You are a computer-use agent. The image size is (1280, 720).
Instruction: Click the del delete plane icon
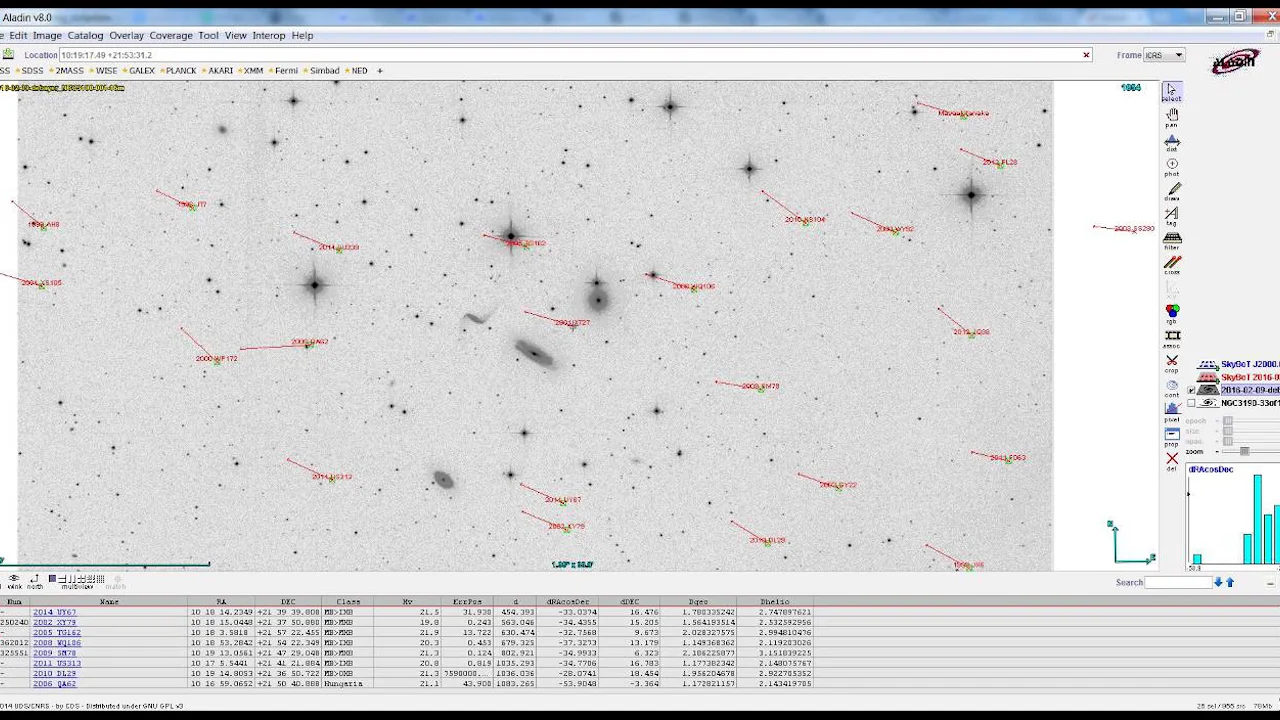[1172, 461]
